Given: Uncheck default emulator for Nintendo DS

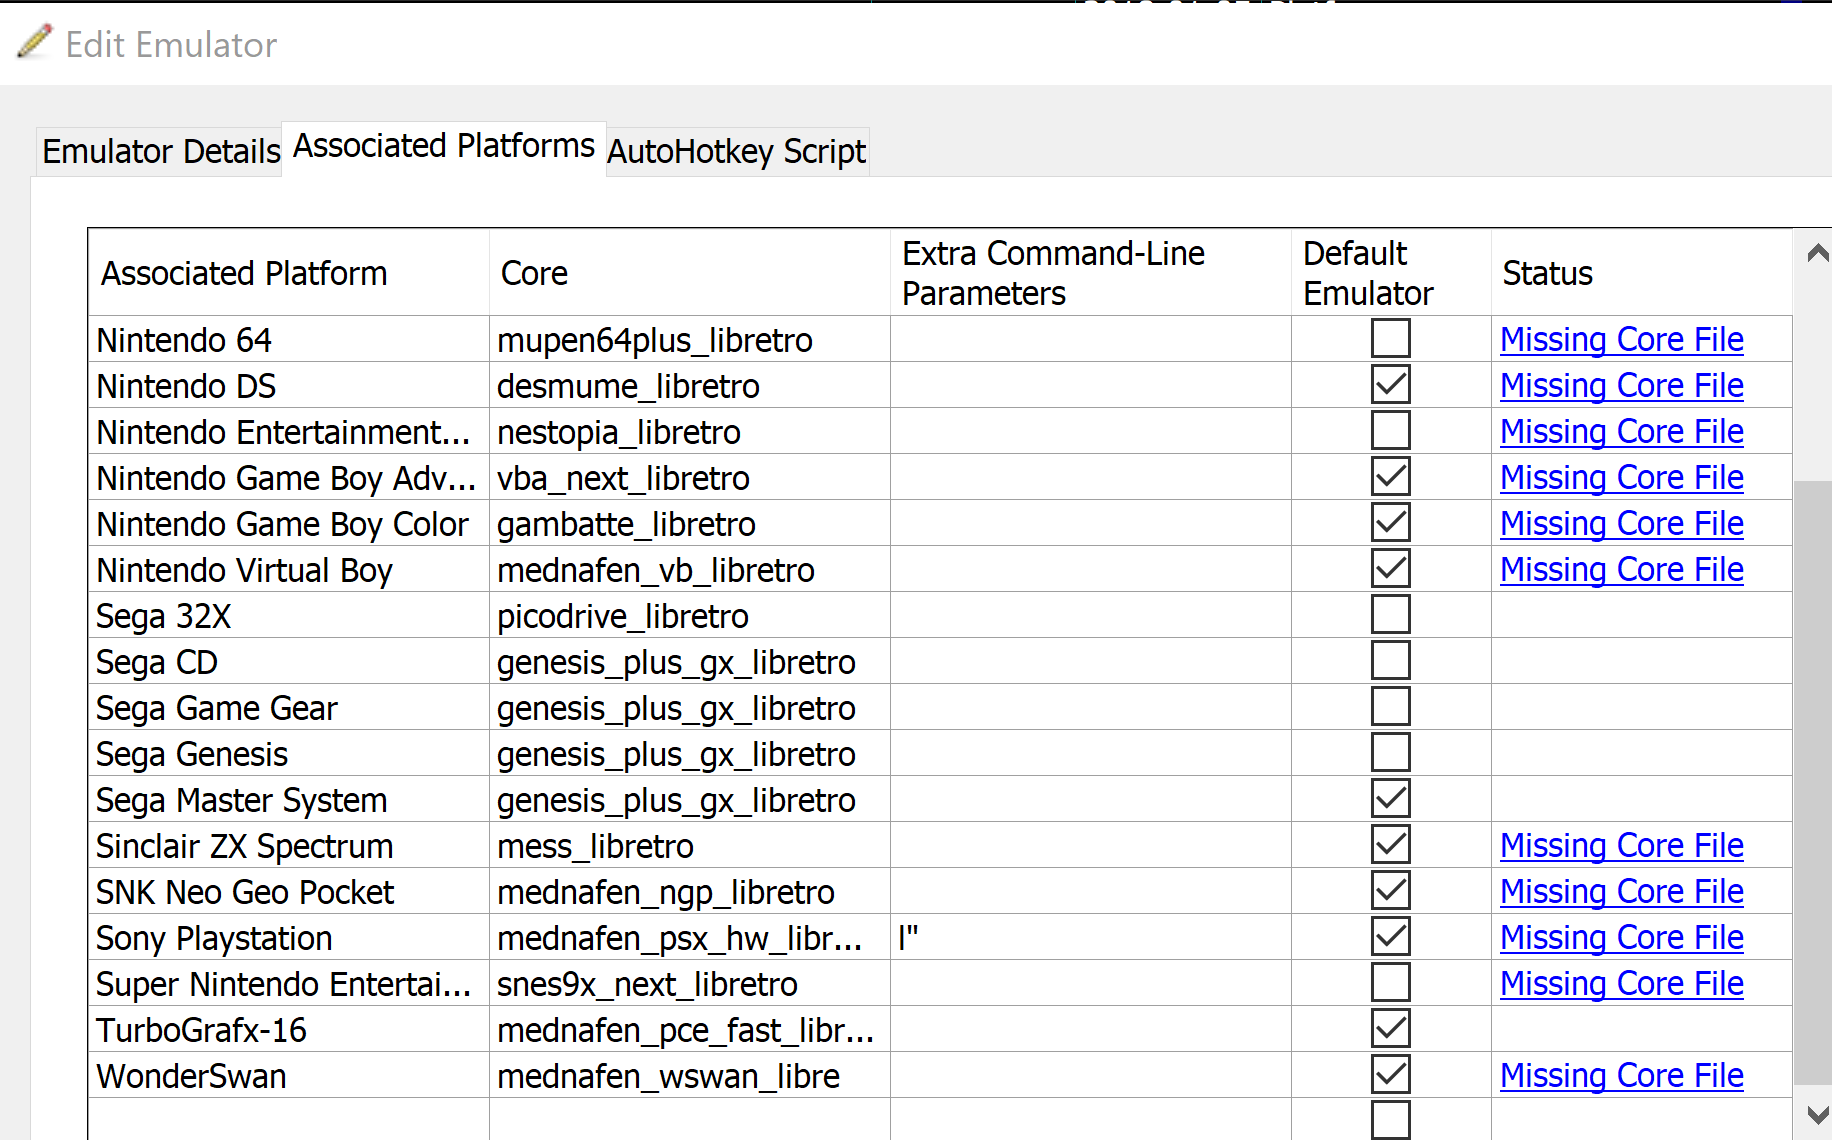Looking at the screenshot, I should tap(1390, 385).
